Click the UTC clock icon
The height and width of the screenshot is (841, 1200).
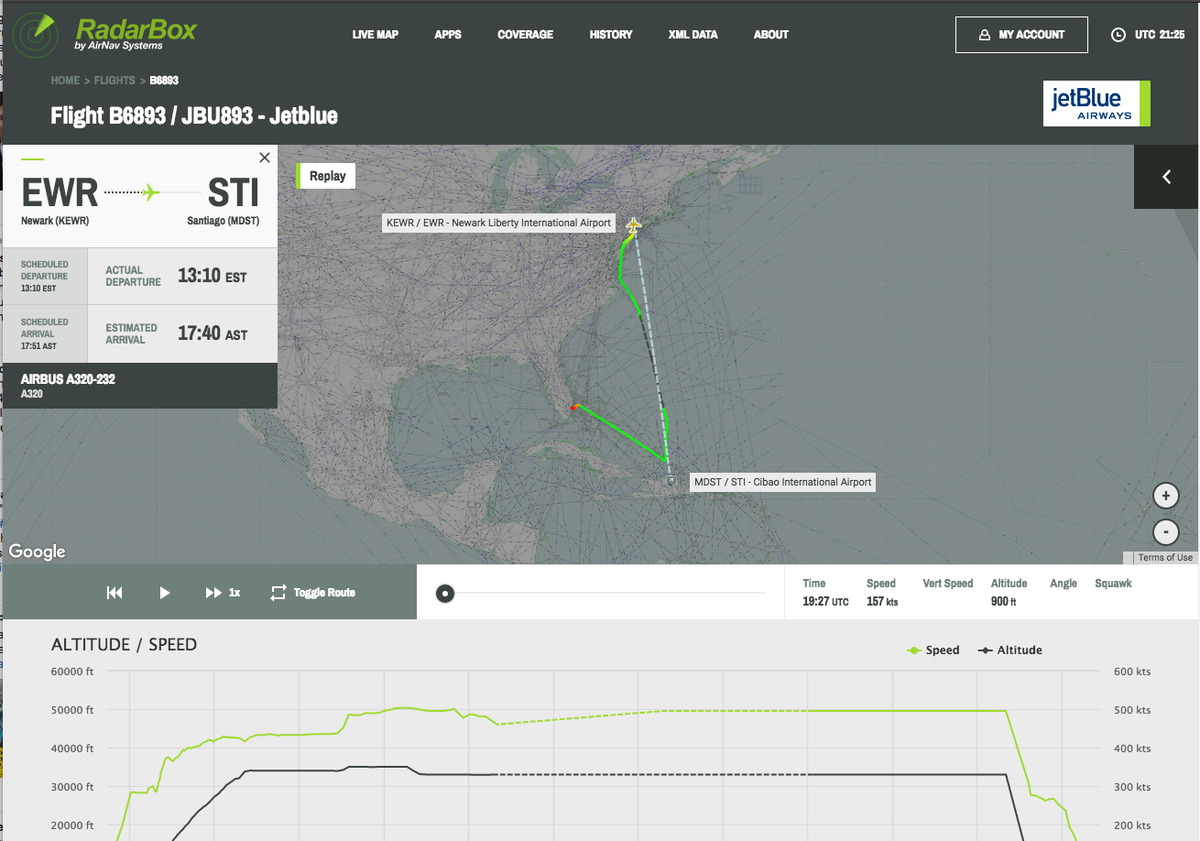click(1118, 35)
